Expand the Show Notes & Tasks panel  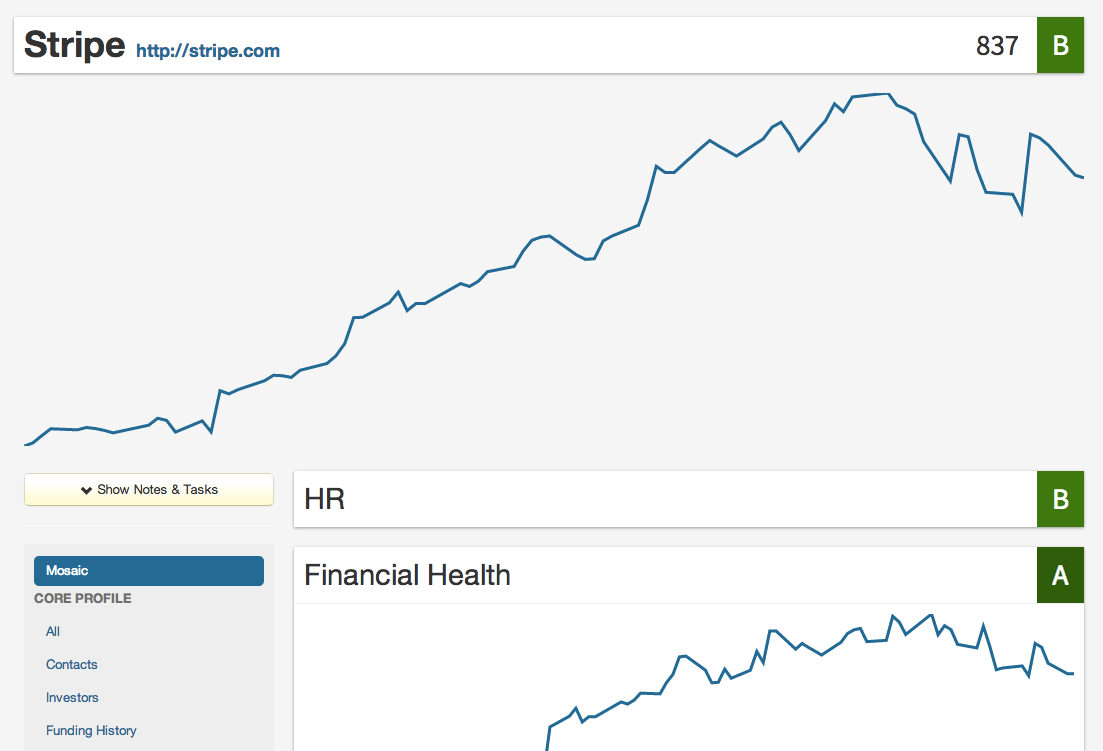point(149,490)
